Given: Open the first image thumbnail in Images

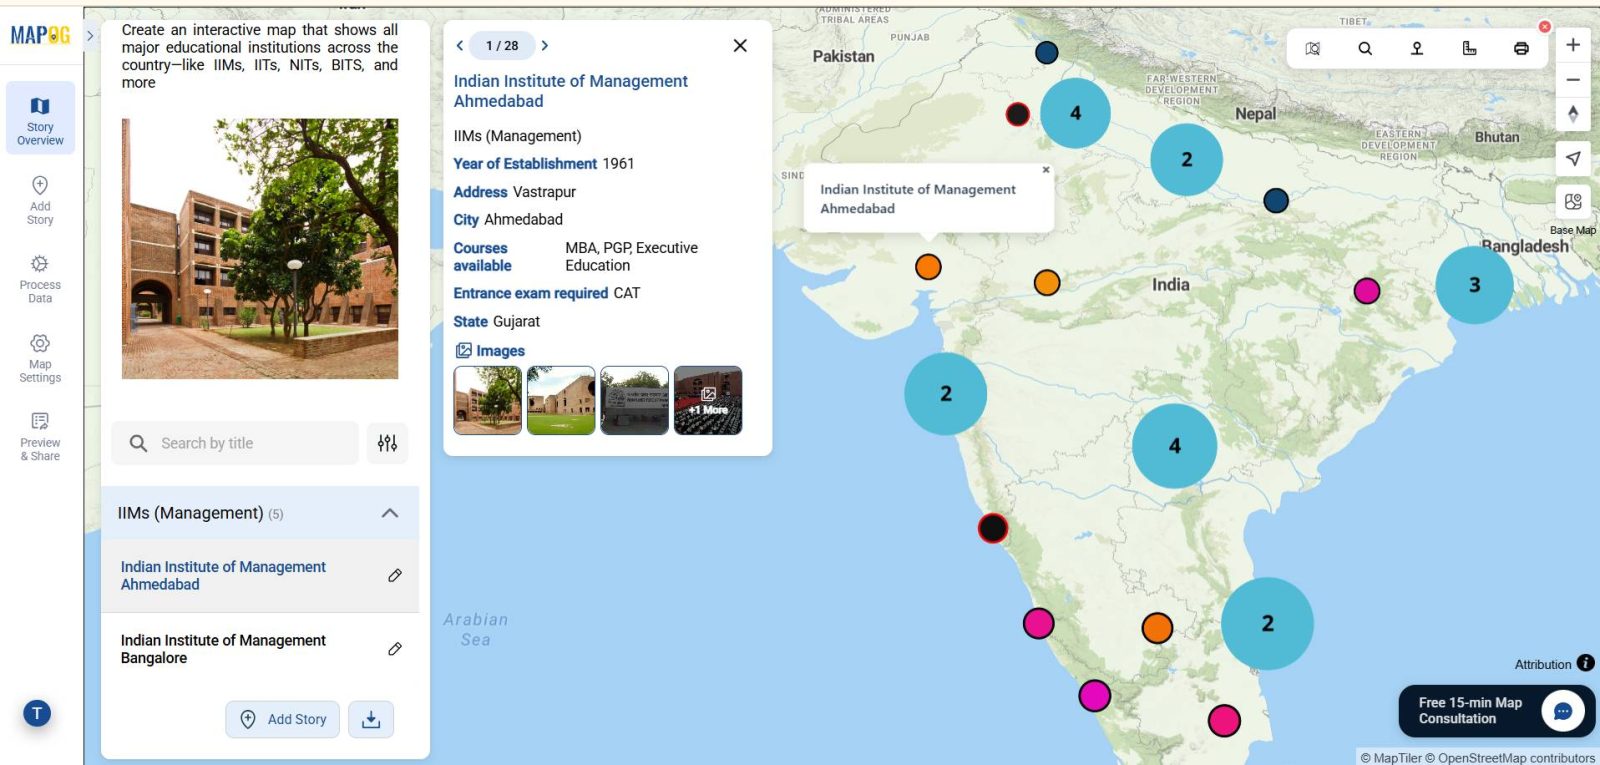Looking at the screenshot, I should point(488,400).
